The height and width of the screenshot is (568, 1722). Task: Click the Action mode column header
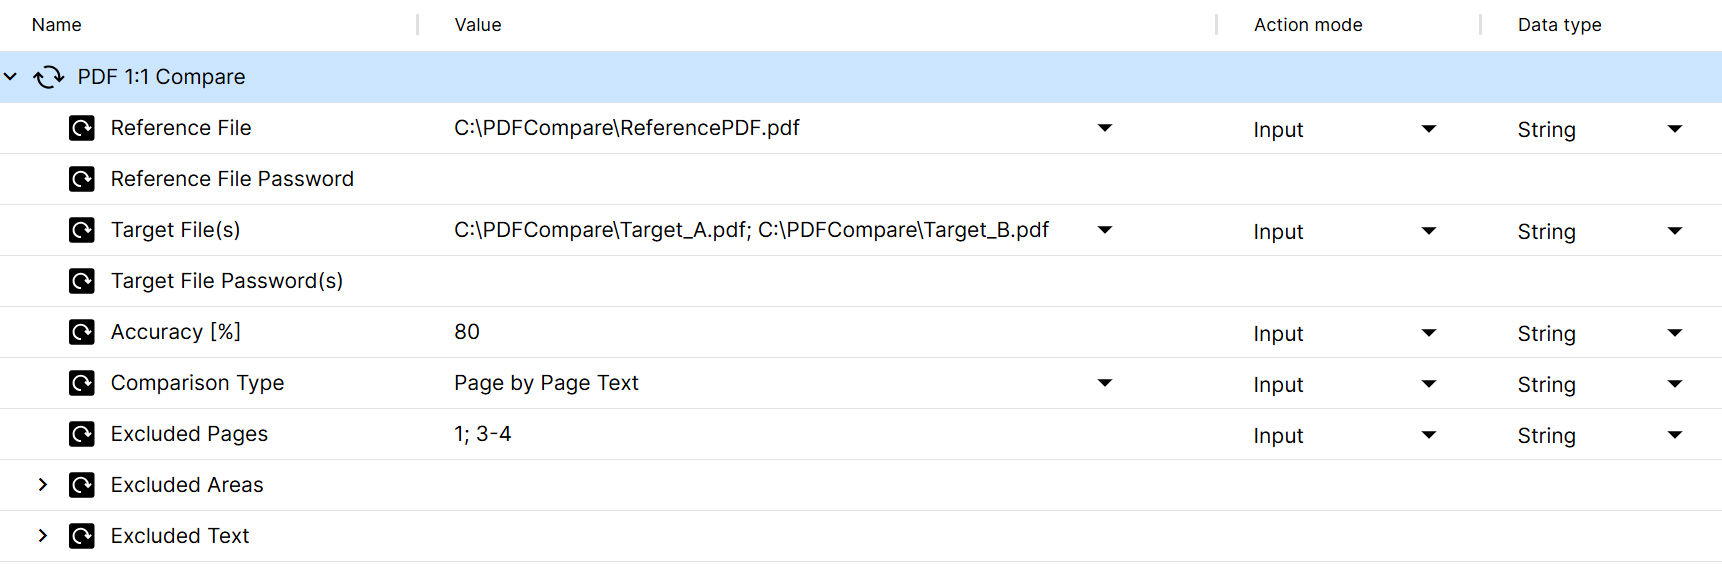coord(1308,25)
